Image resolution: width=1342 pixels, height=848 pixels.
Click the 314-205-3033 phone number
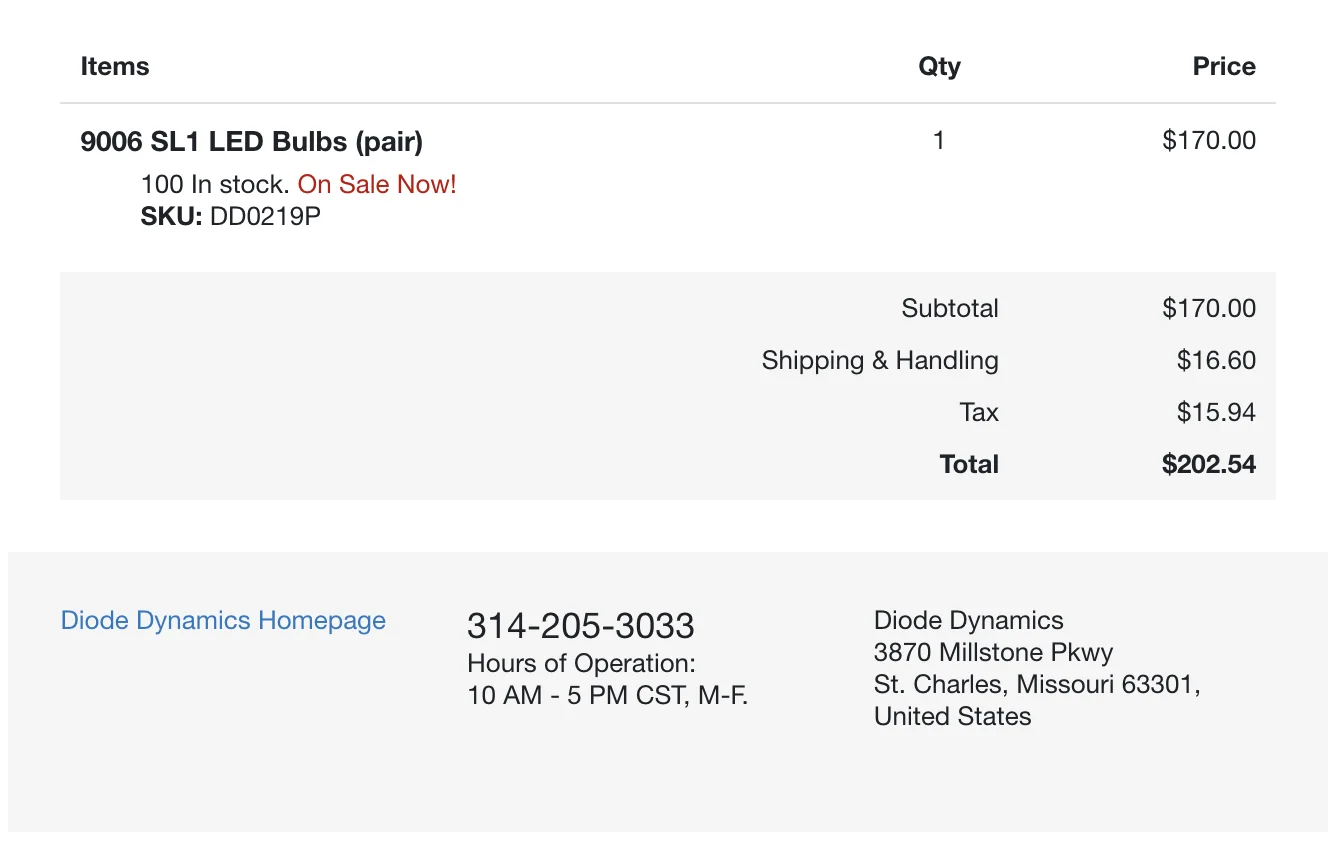[x=580, y=626]
